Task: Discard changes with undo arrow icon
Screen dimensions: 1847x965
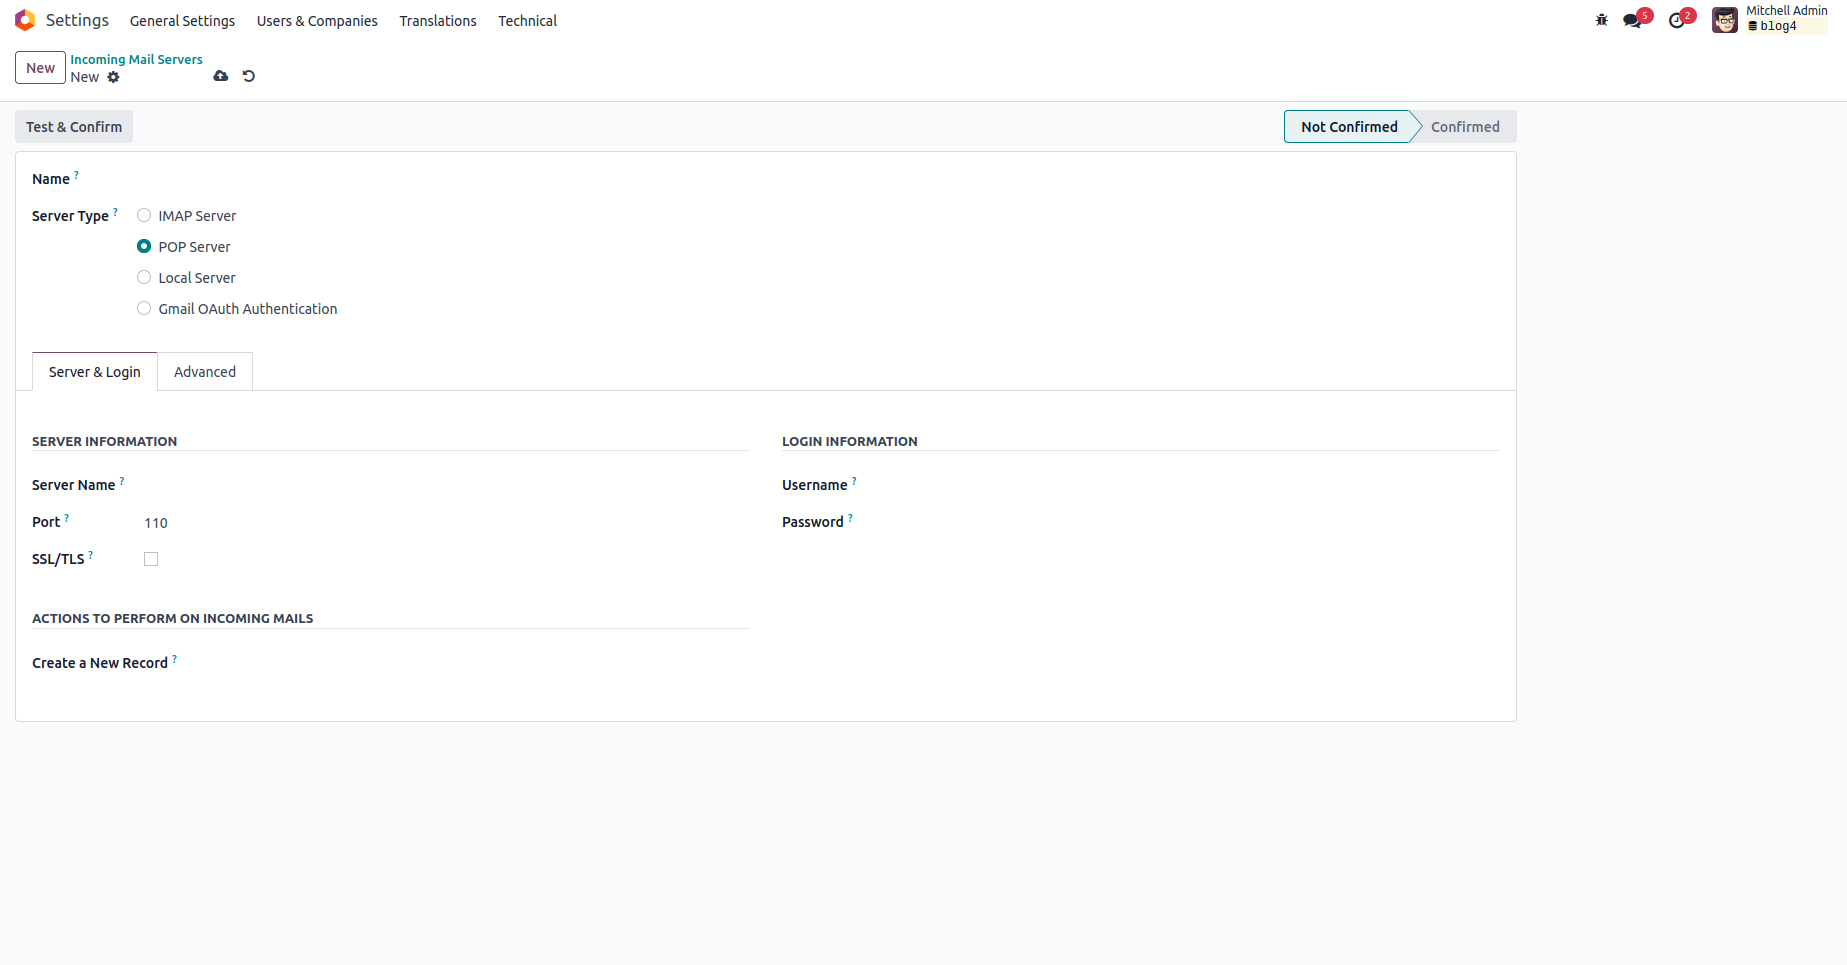Action: [x=249, y=76]
